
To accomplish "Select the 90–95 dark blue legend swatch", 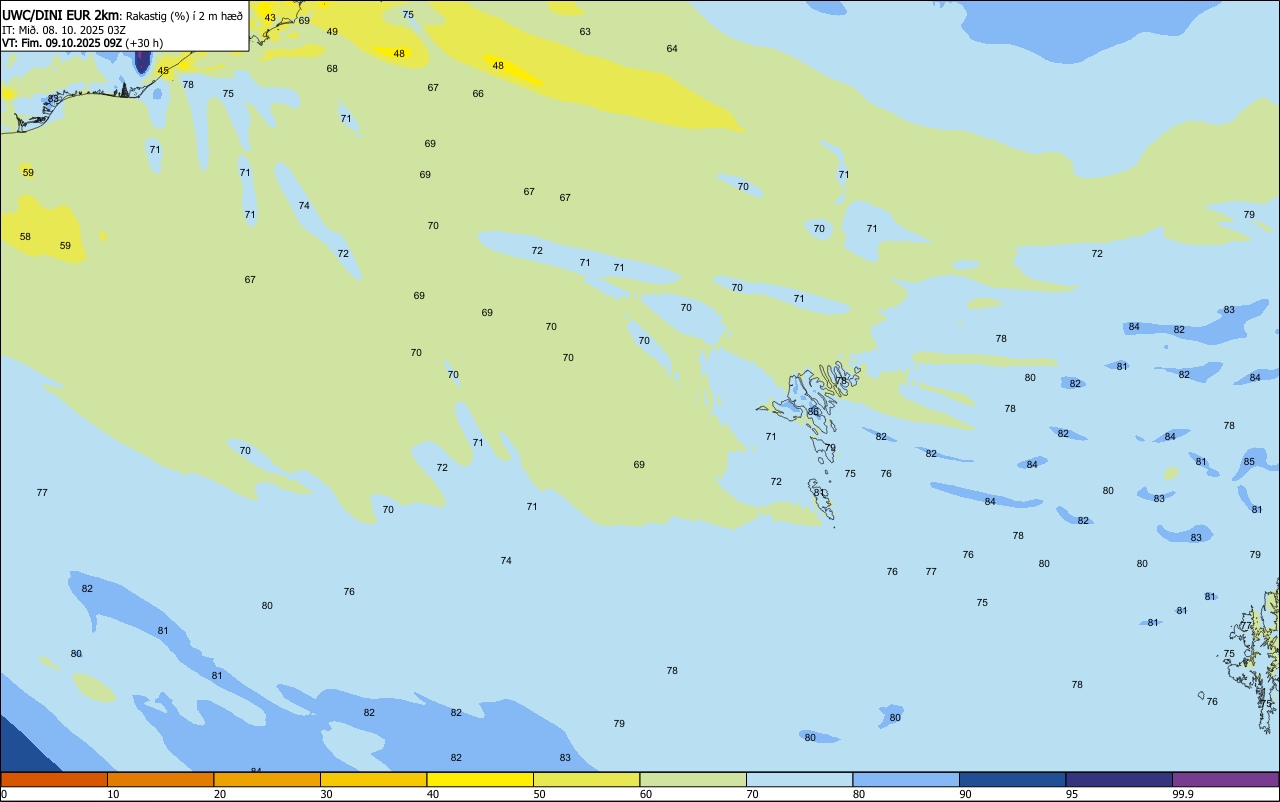I will pyautogui.click(x=1012, y=779).
